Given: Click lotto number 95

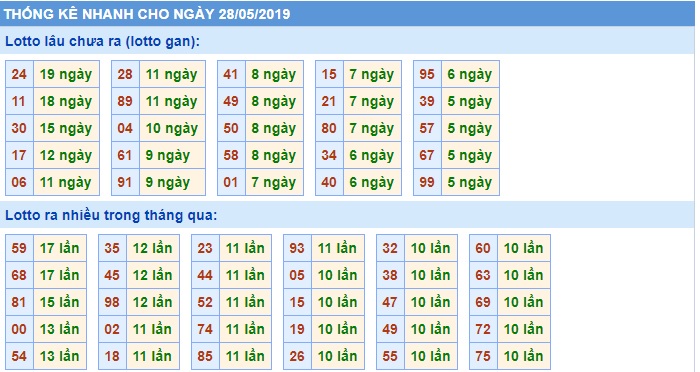Looking at the screenshot, I should point(427,74).
